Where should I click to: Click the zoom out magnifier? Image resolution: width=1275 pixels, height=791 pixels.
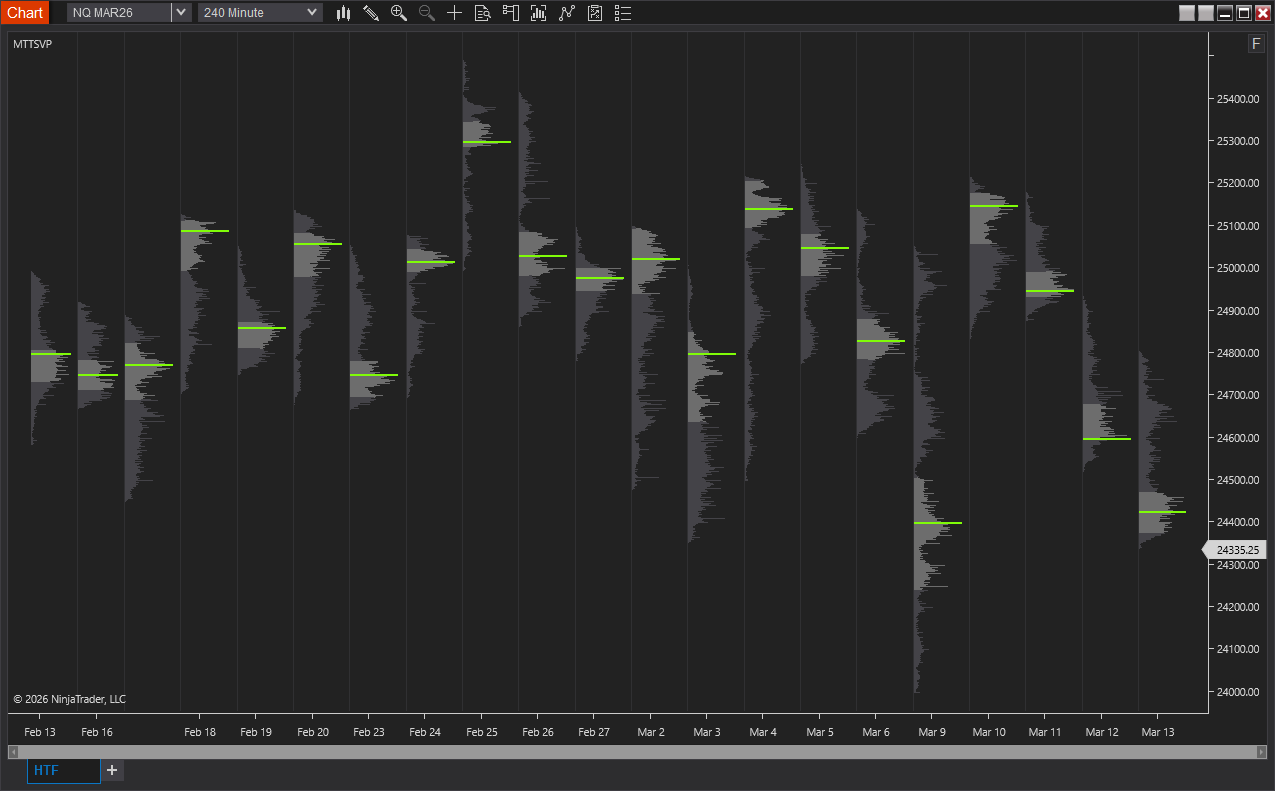click(x=427, y=13)
